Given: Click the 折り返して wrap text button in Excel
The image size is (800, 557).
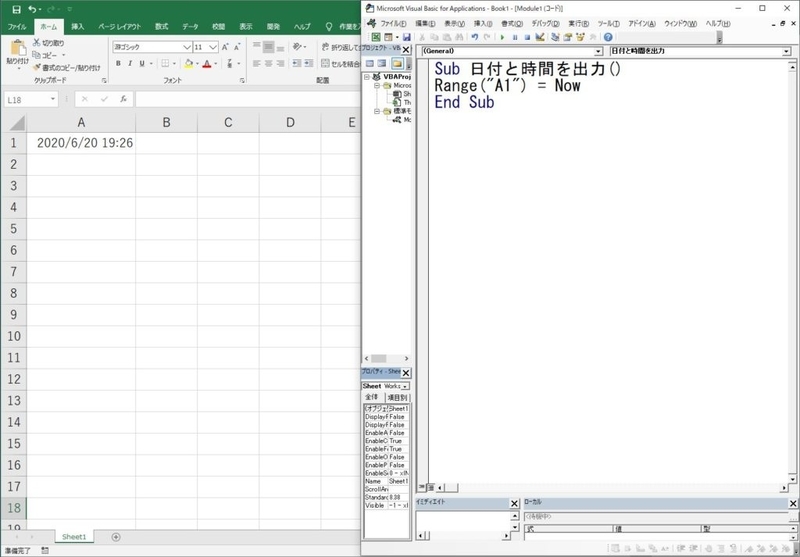Looking at the screenshot, I should click(x=341, y=47).
